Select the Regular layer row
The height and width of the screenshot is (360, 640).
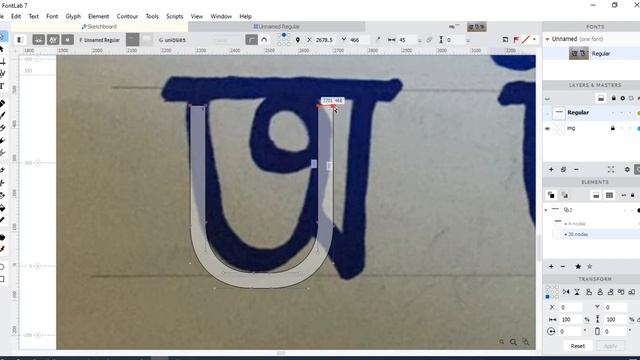(592, 112)
